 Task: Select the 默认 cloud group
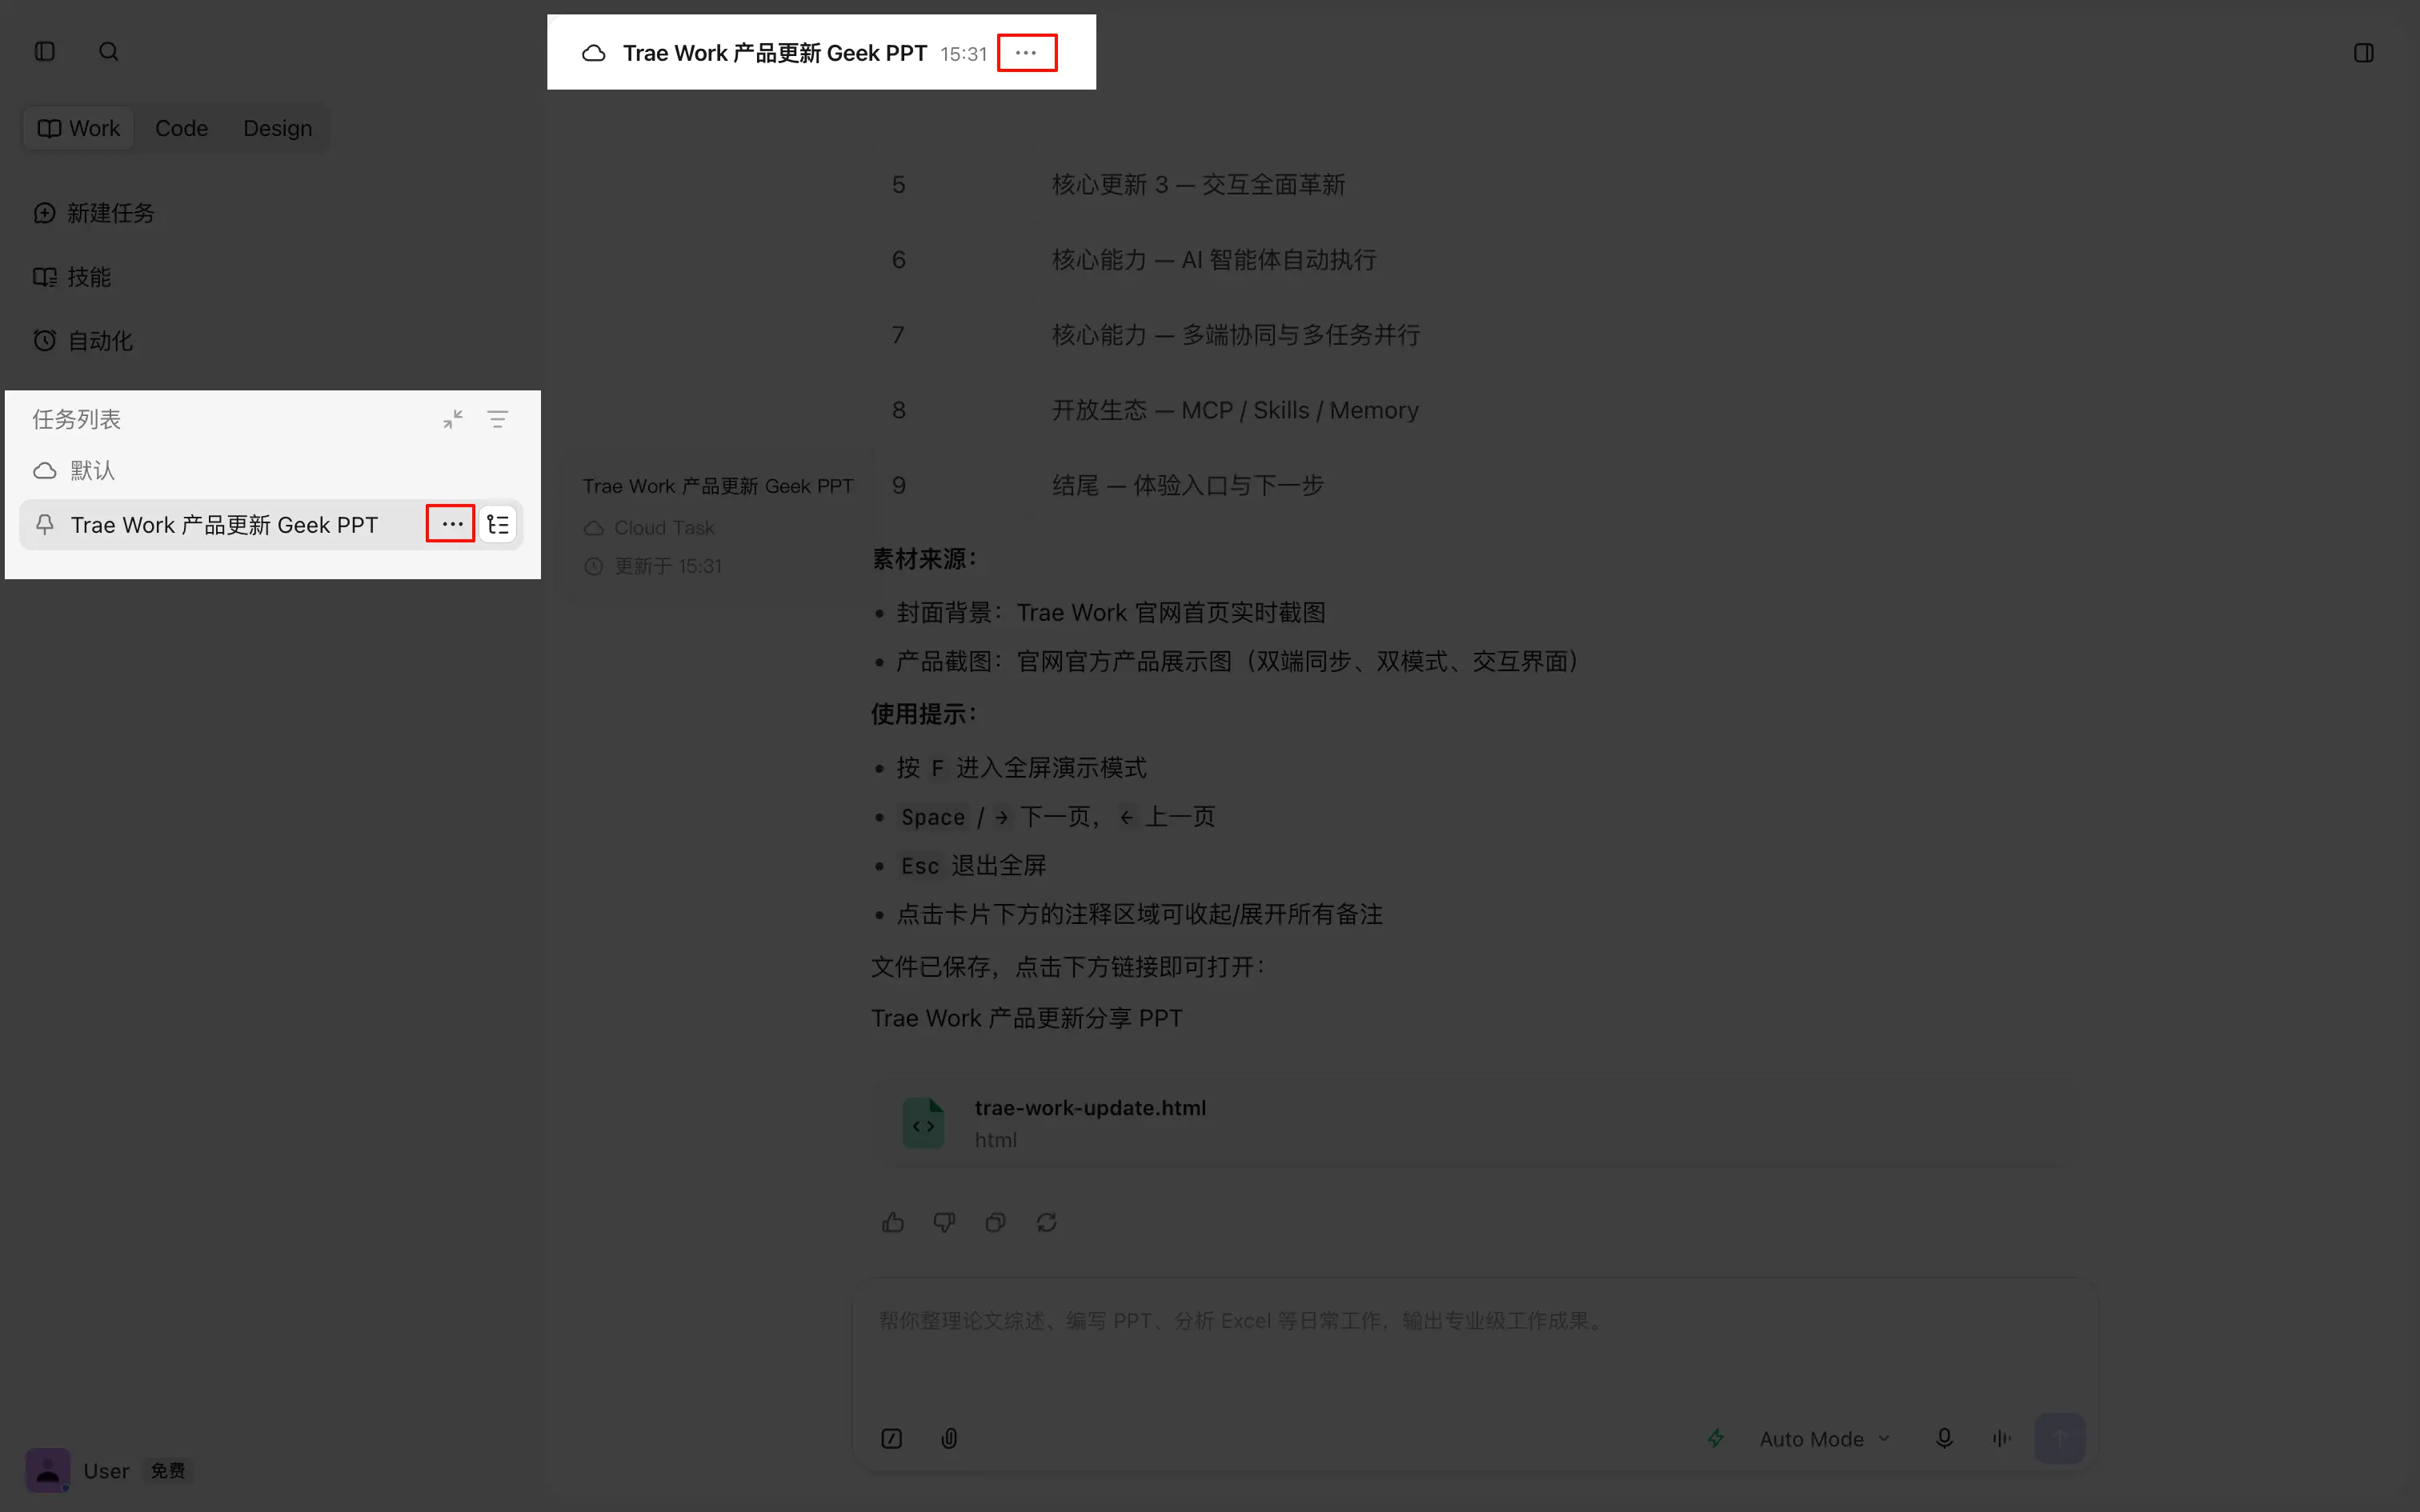74,470
